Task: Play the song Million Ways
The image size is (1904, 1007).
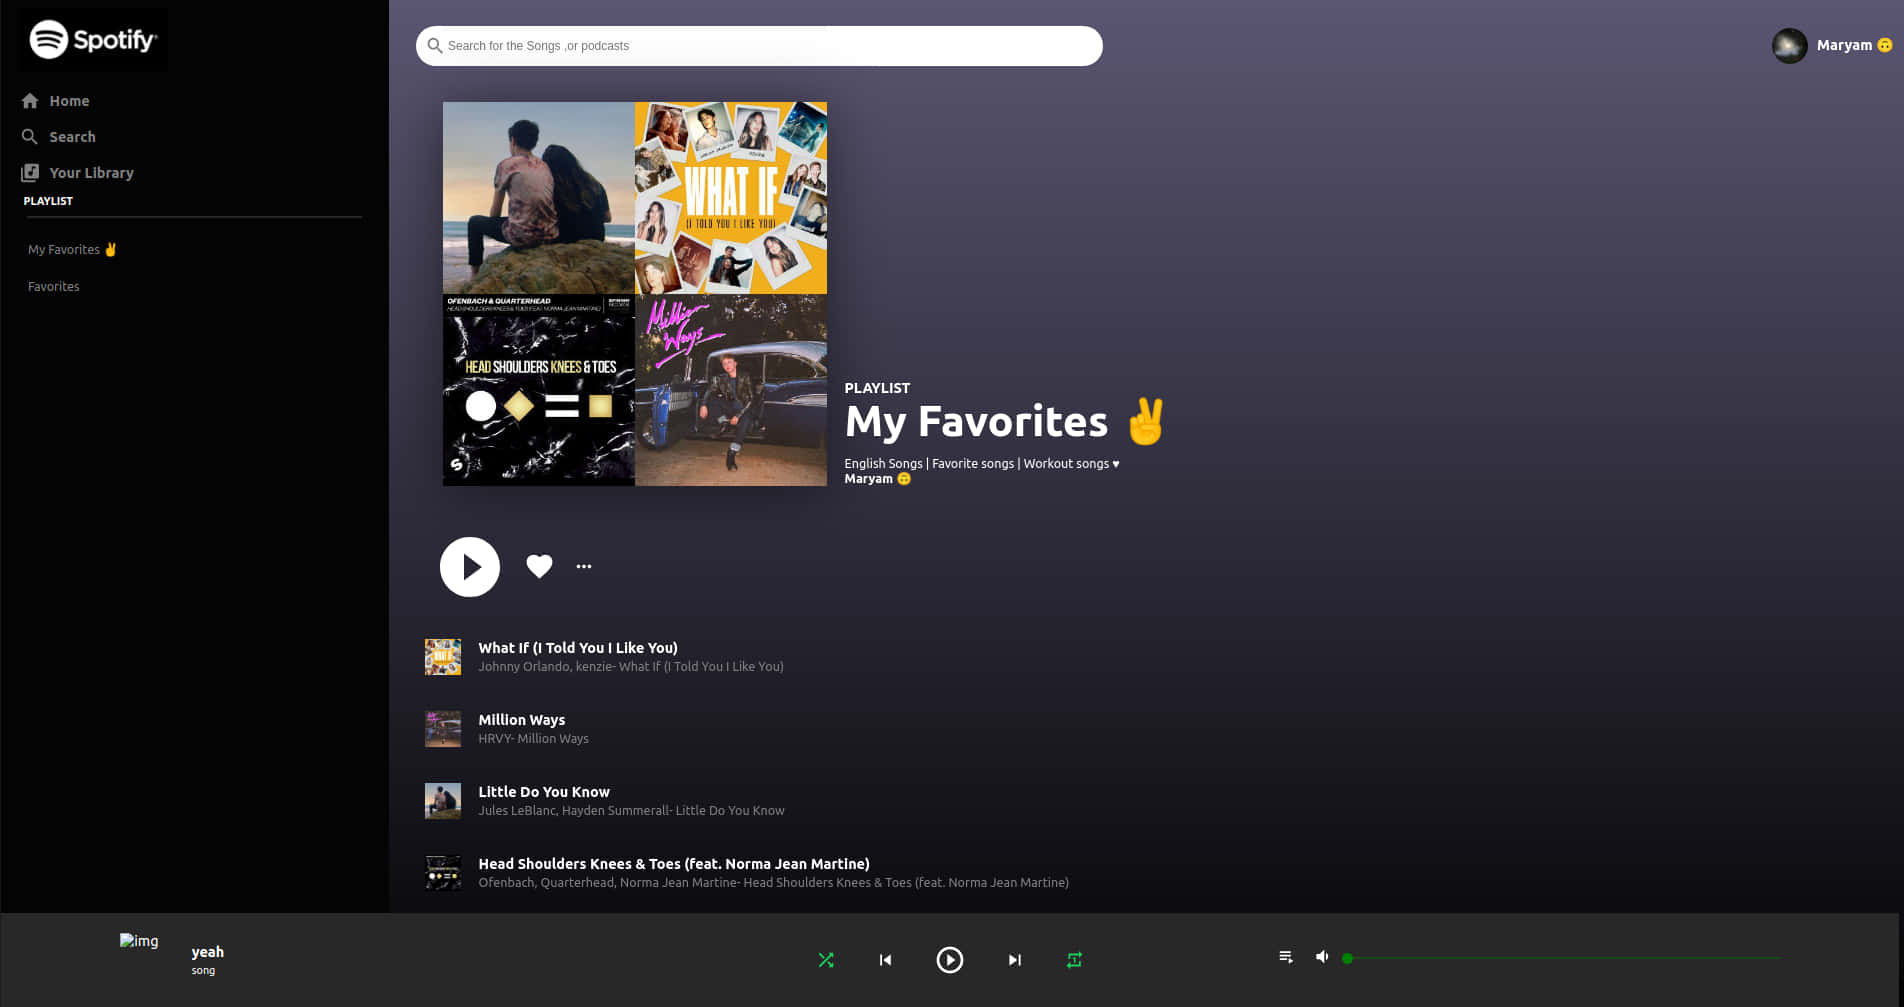Action: tap(521, 720)
